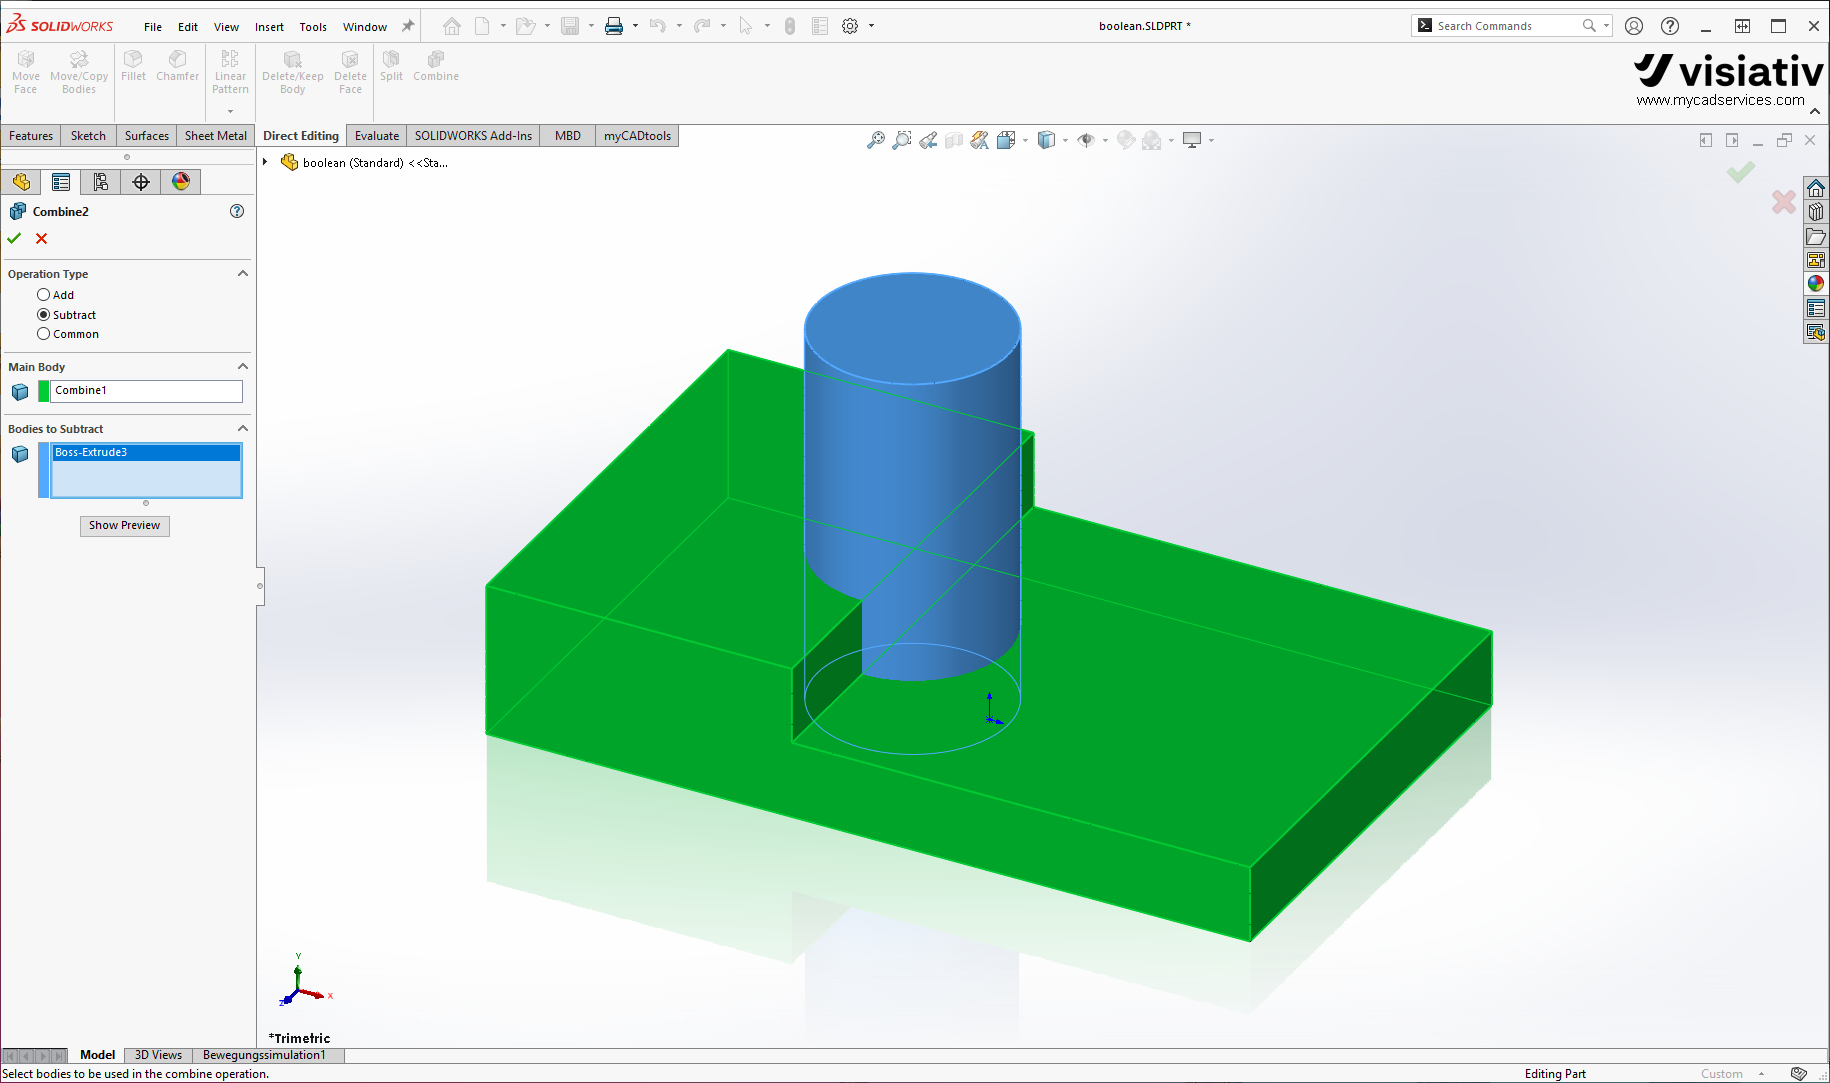Open the DimXpertManager crosshair tab icon

(x=141, y=182)
